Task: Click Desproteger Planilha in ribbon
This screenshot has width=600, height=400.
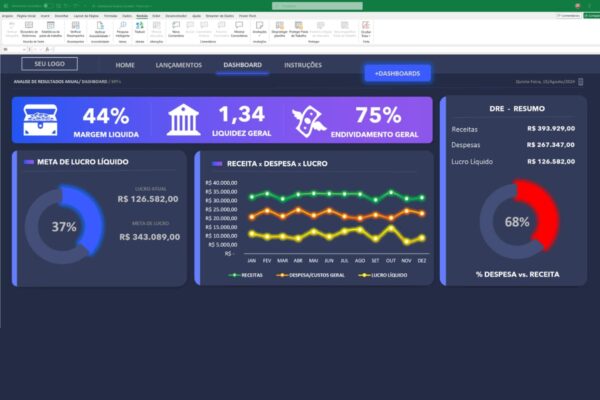Action: pyautogui.click(x=280, y=29)
